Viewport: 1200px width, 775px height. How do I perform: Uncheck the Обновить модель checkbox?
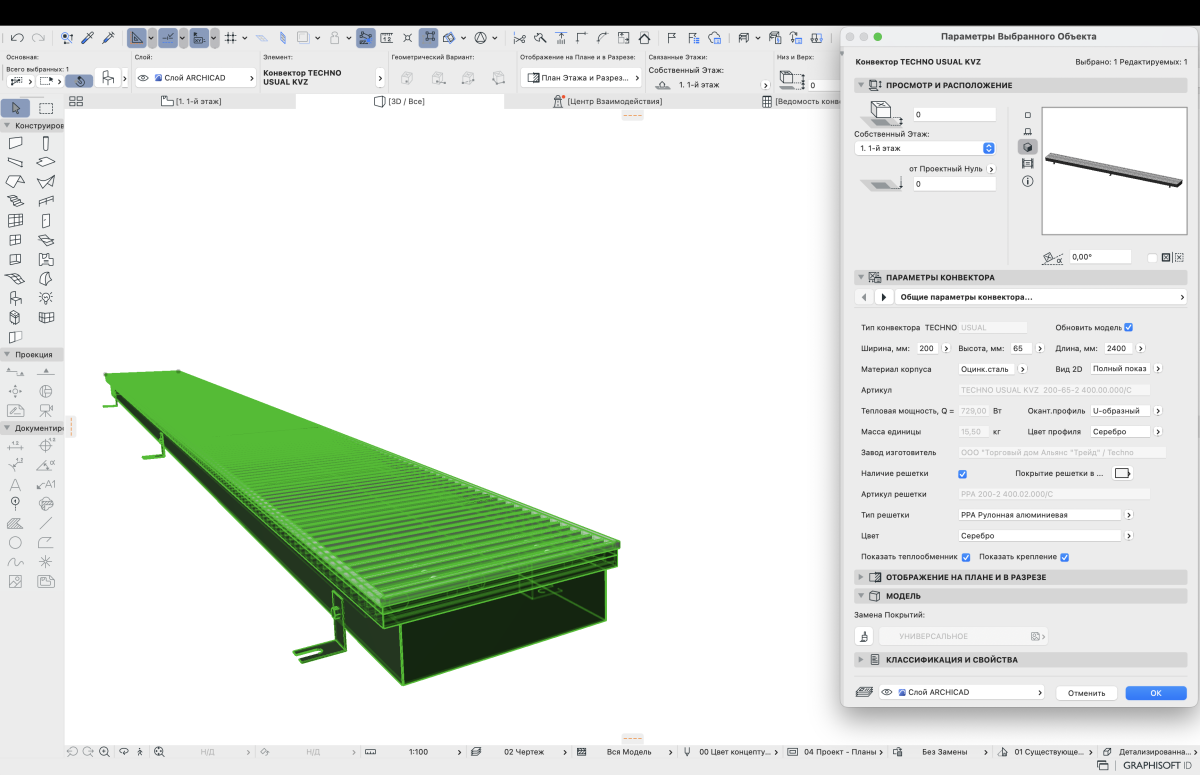click(1128, 327)
